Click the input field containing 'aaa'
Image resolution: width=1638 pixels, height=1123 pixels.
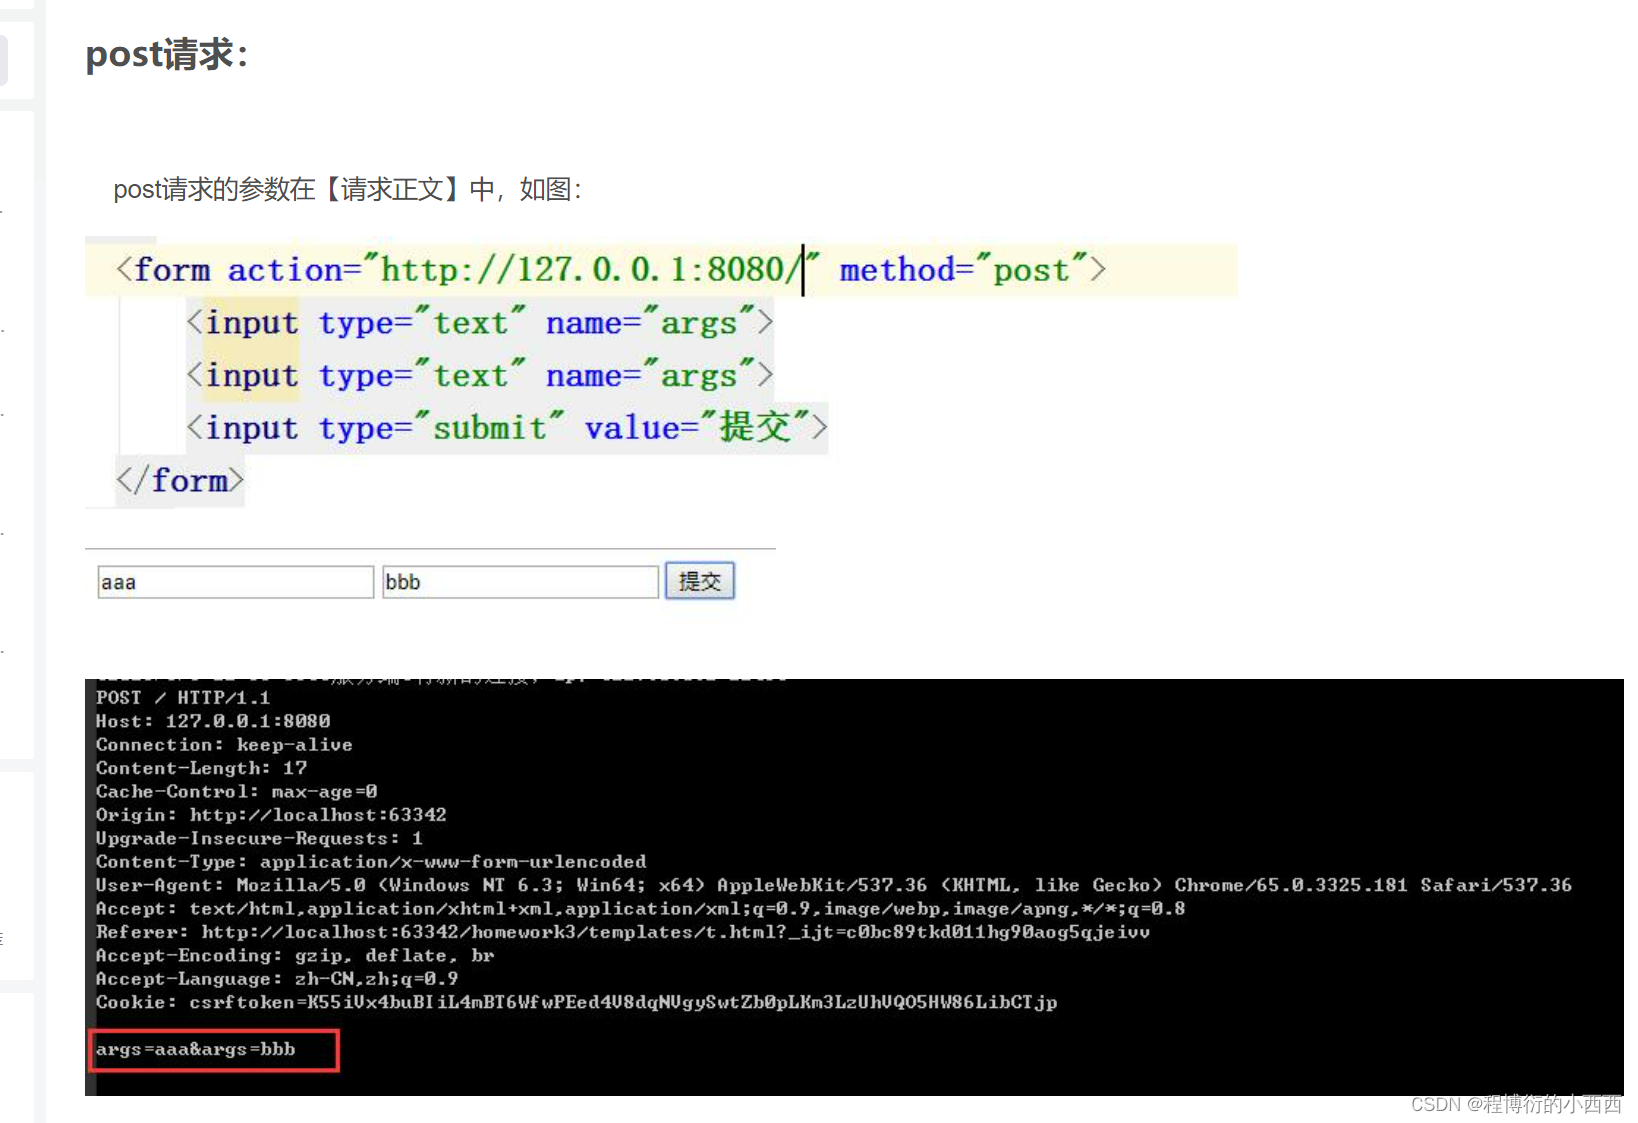tap(235, 582)
